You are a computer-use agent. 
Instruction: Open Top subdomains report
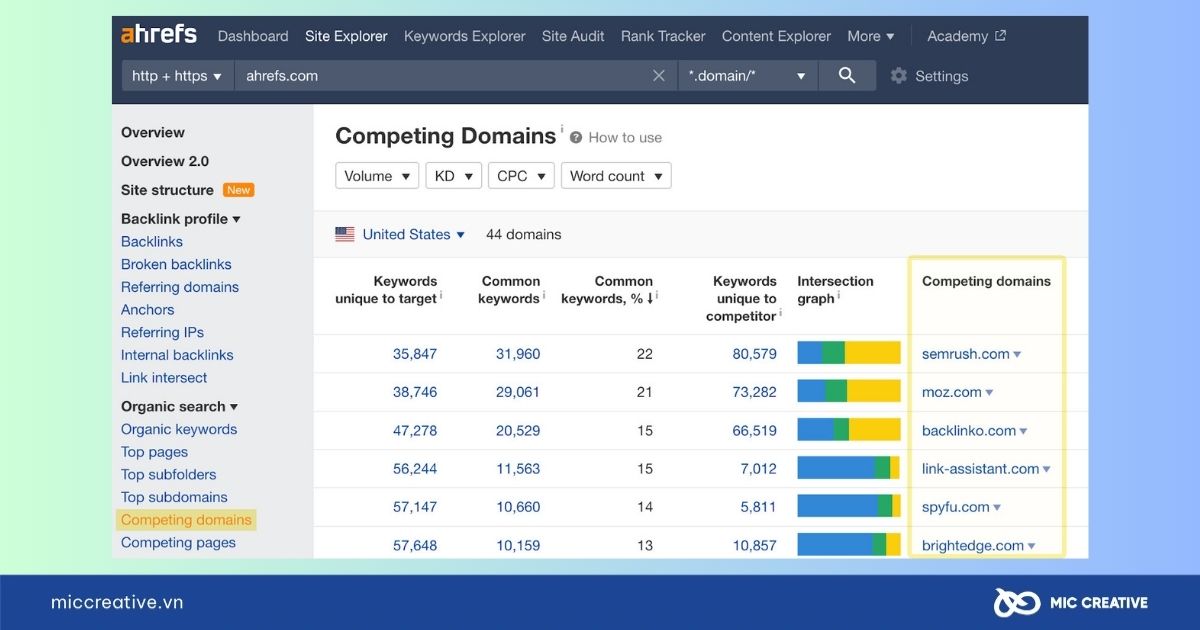(174, 498)
